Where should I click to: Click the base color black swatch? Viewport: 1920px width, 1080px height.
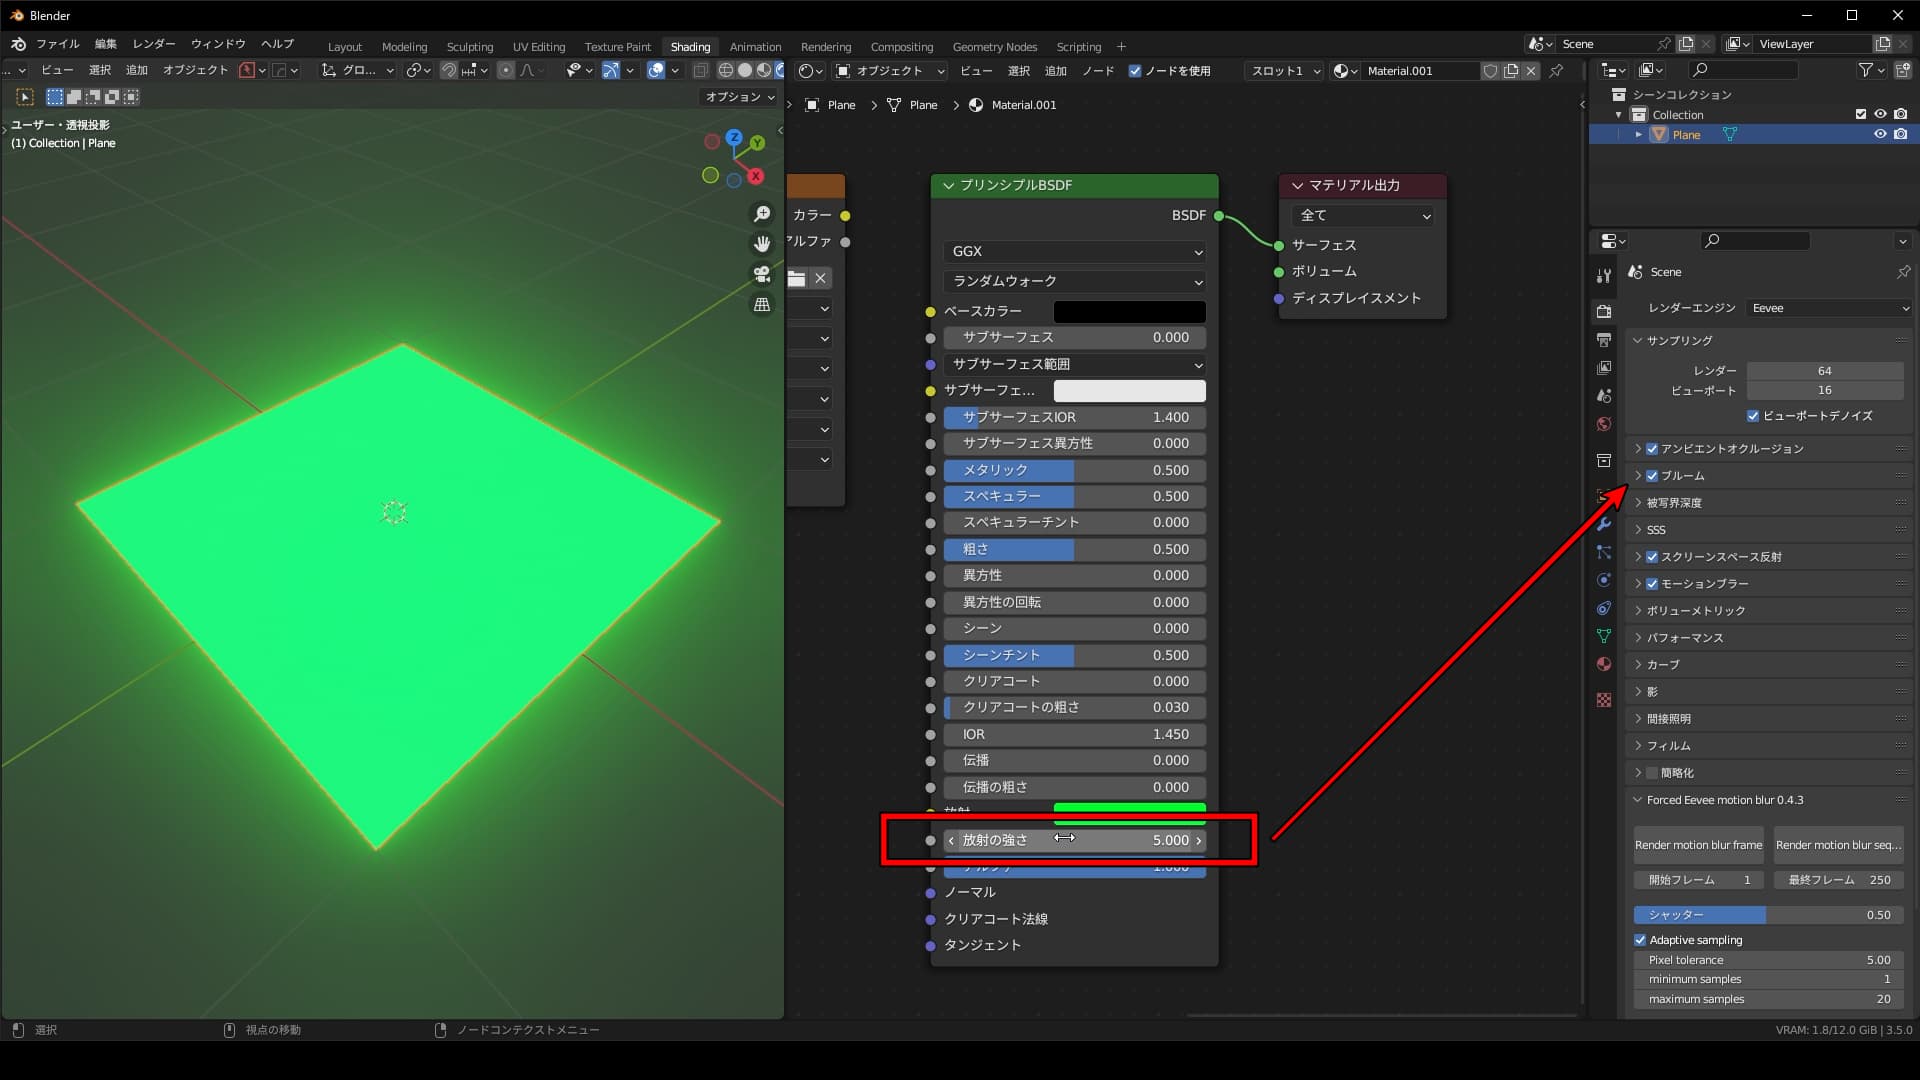(x=1129, y=311)
